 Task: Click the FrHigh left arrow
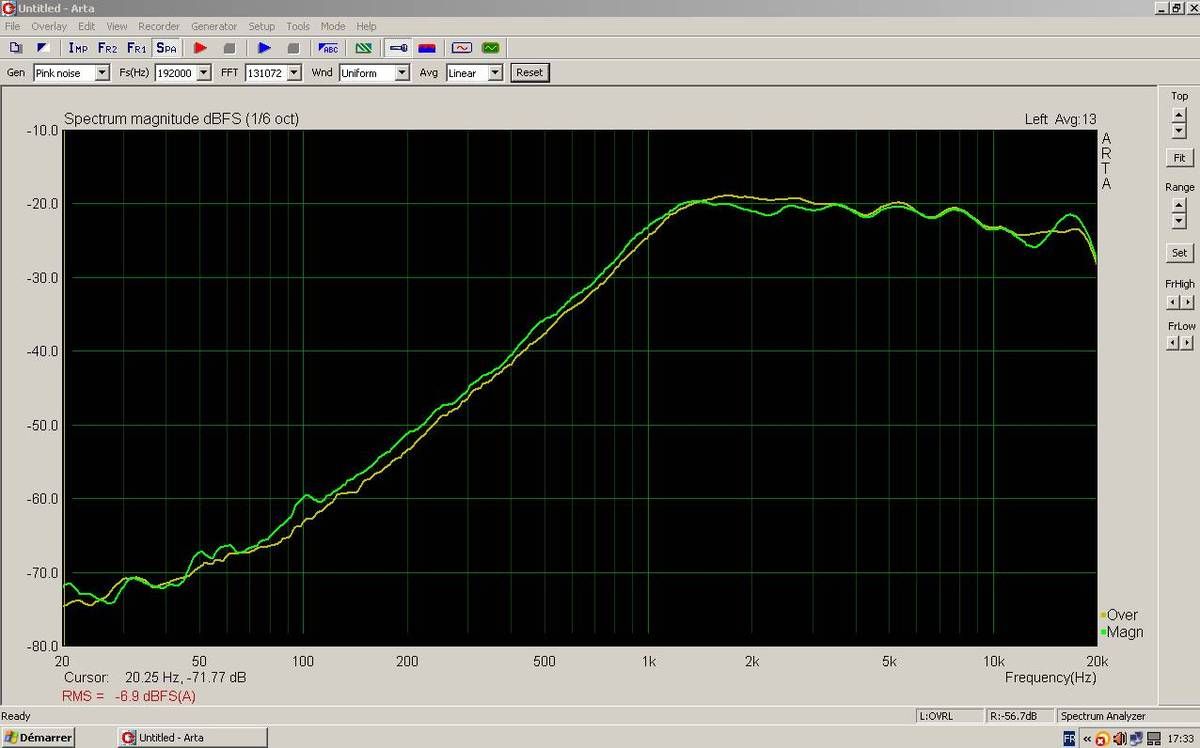[x=1173, y=302]
